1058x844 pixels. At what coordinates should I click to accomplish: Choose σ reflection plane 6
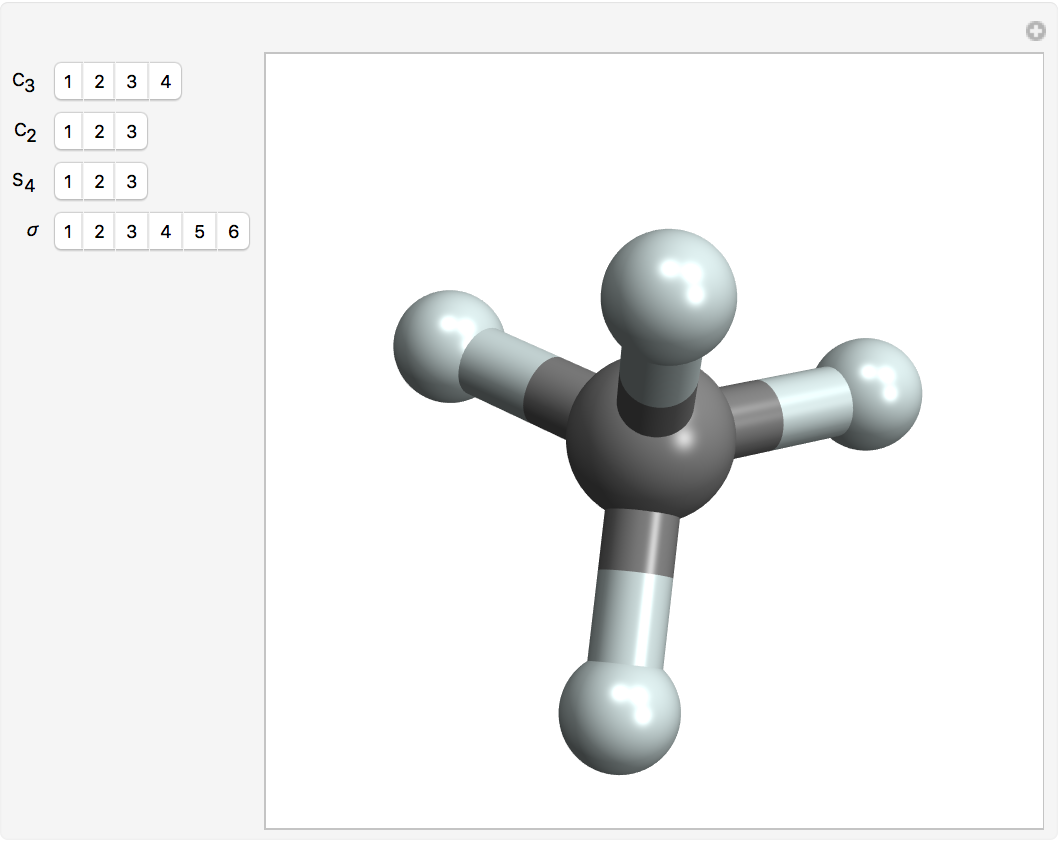tap(233, 232)
